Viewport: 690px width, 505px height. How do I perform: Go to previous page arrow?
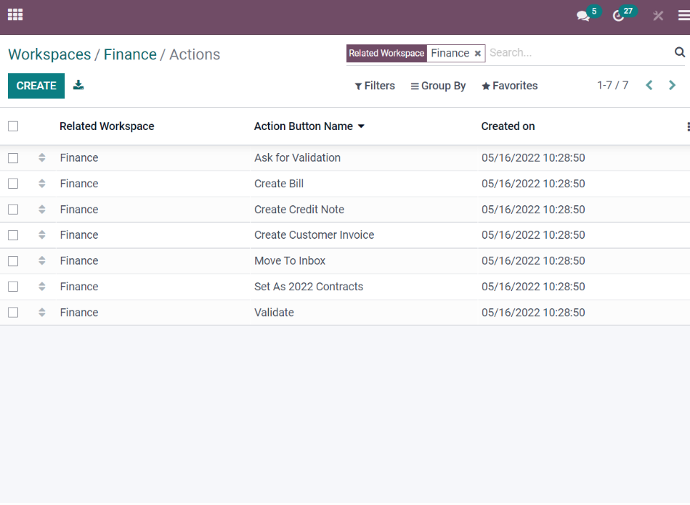click(x=649, y=85)
